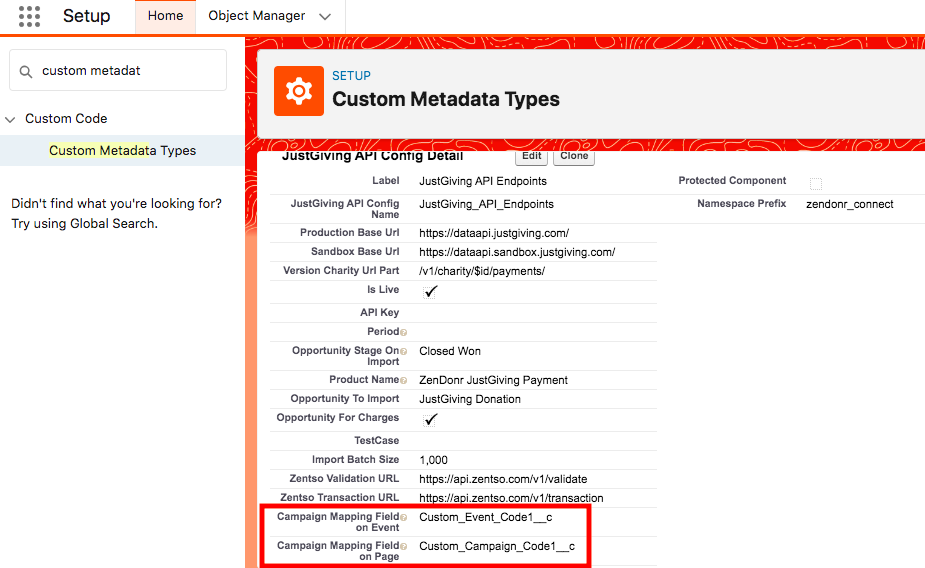Click the magnifier icon in Quick Find

[24, 71]
